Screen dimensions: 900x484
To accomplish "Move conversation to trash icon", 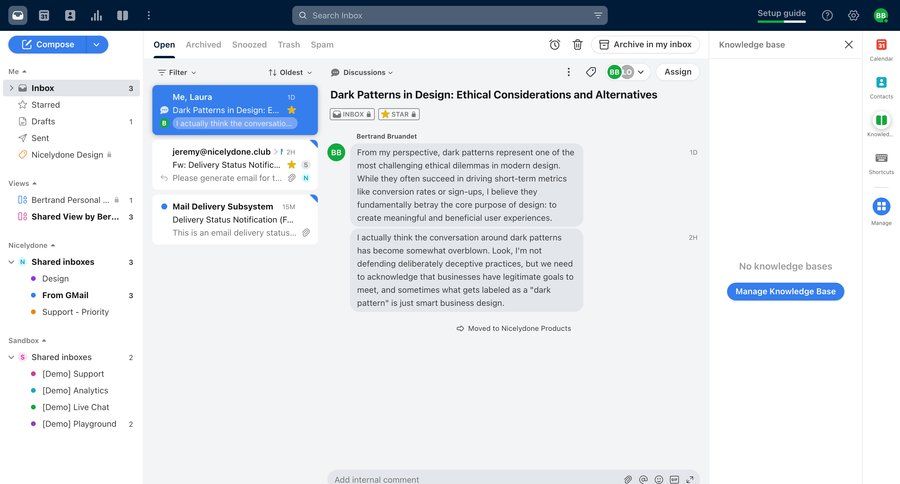I will tap(577, 45).
